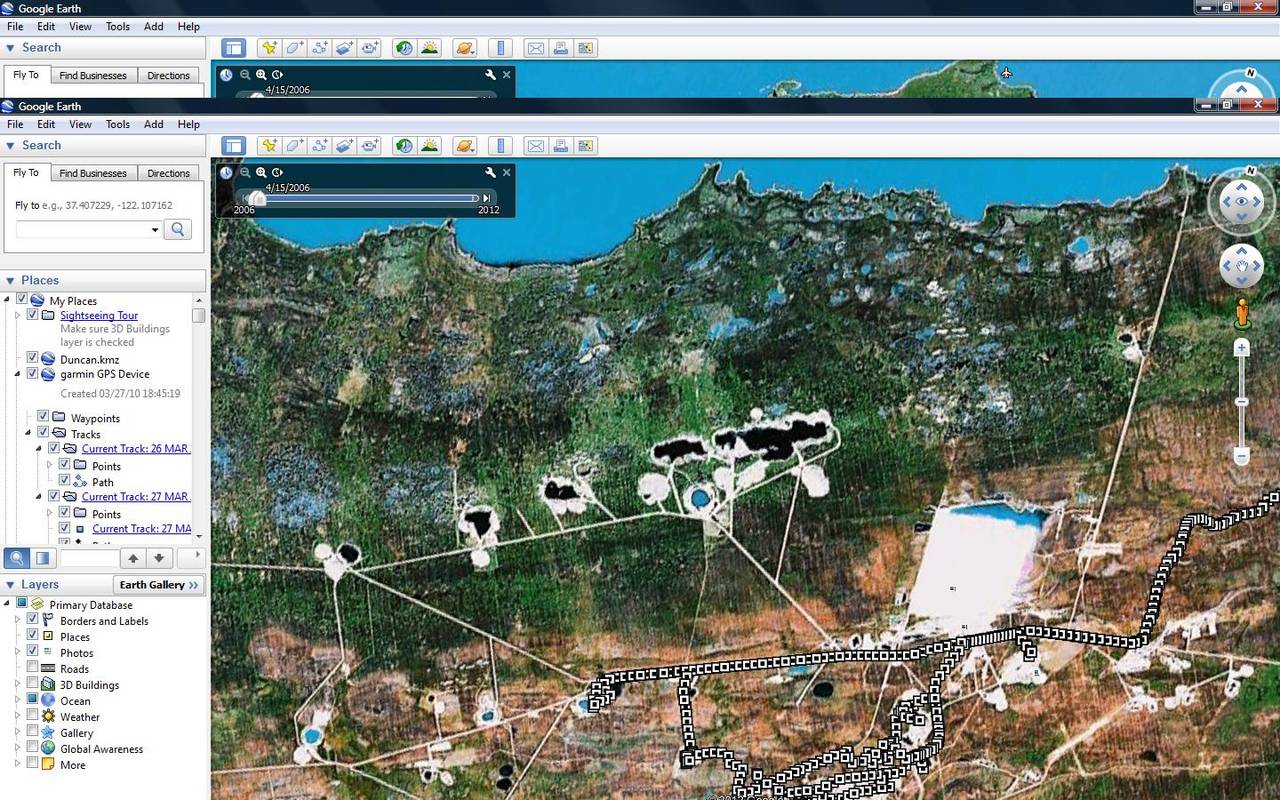Disable the Borders and Labels checkbox
The width and height of the screenshot is (1280, 800).
click(32, 620)
